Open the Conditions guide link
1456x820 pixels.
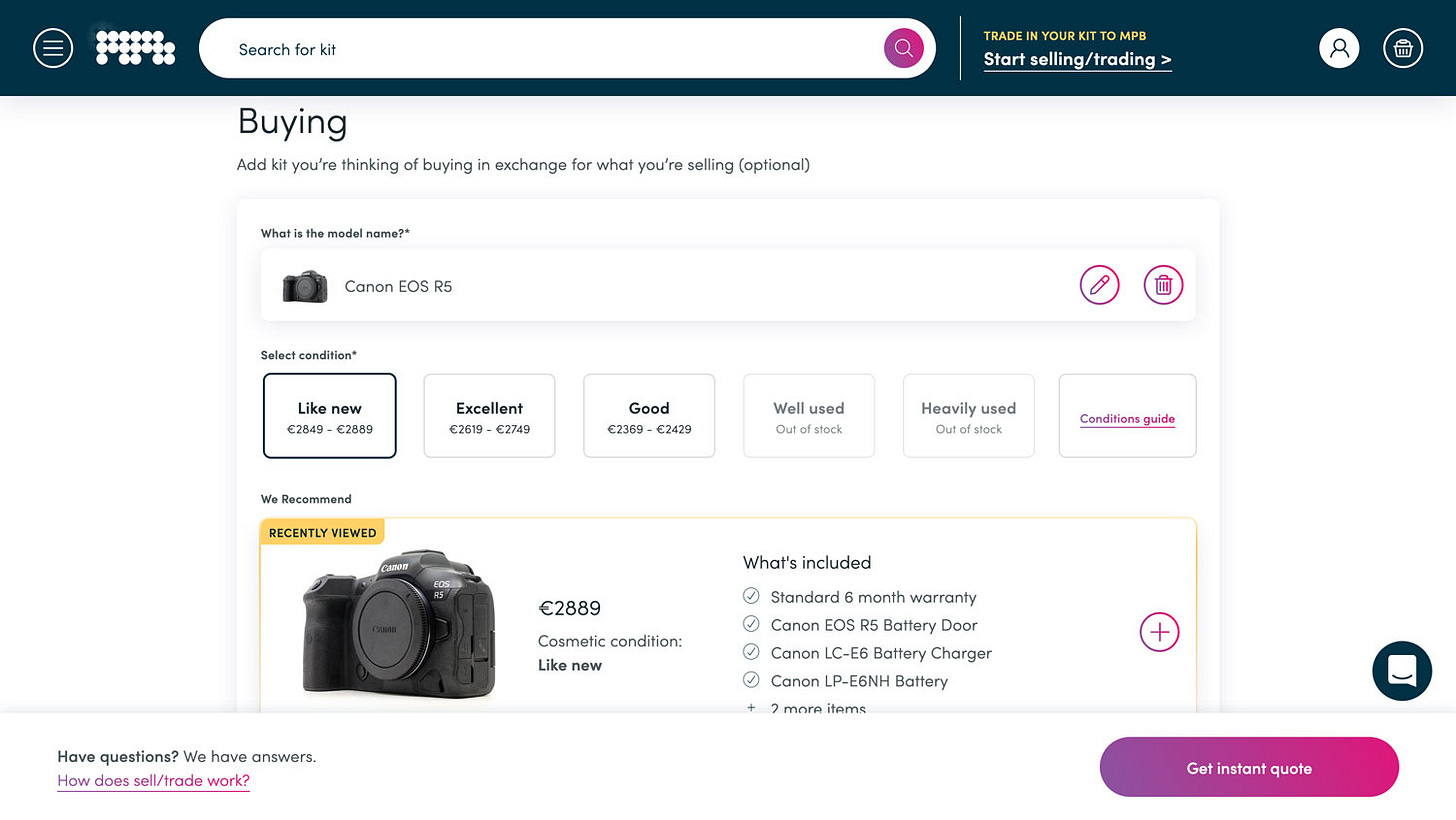point(1127,419)
